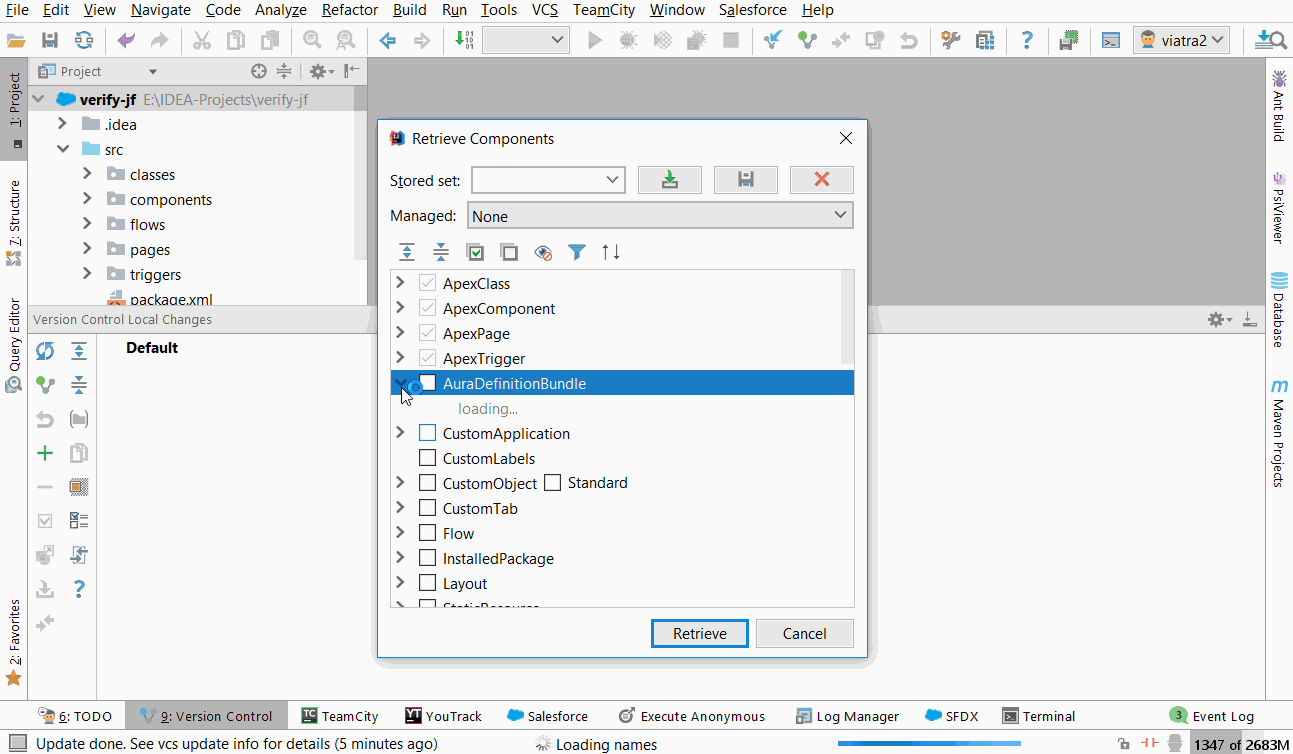Click the Save All toolbar icon
Screen dimensions: 1293x754
tap(50, 40)
